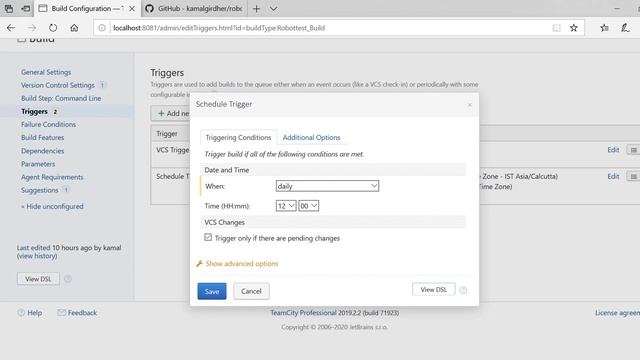This screenshot has height=360, width=640.
Task: Cancel the Schedule Trigger dialog
Action: tap(251, 291)
